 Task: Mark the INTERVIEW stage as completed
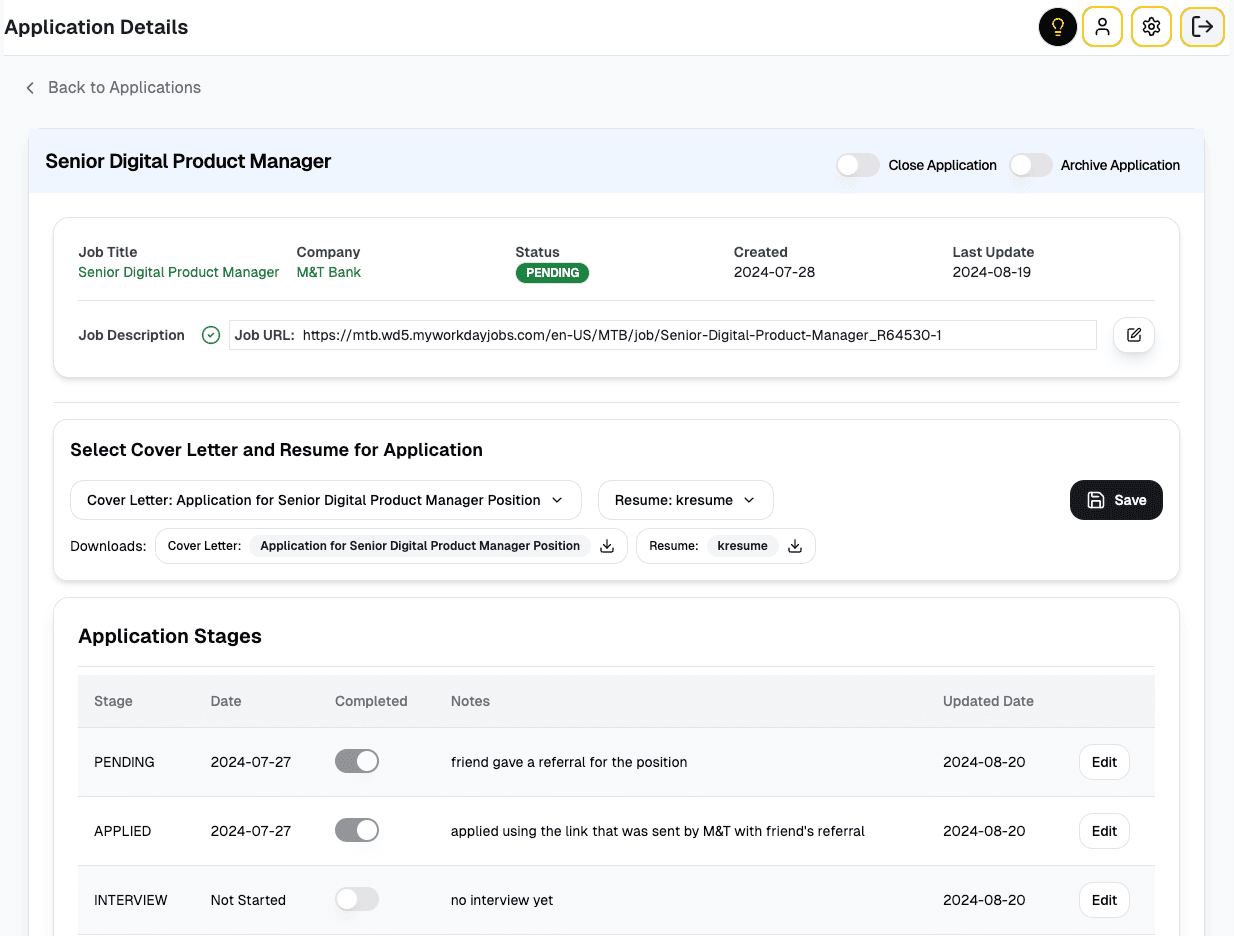(x=357, y=899)
